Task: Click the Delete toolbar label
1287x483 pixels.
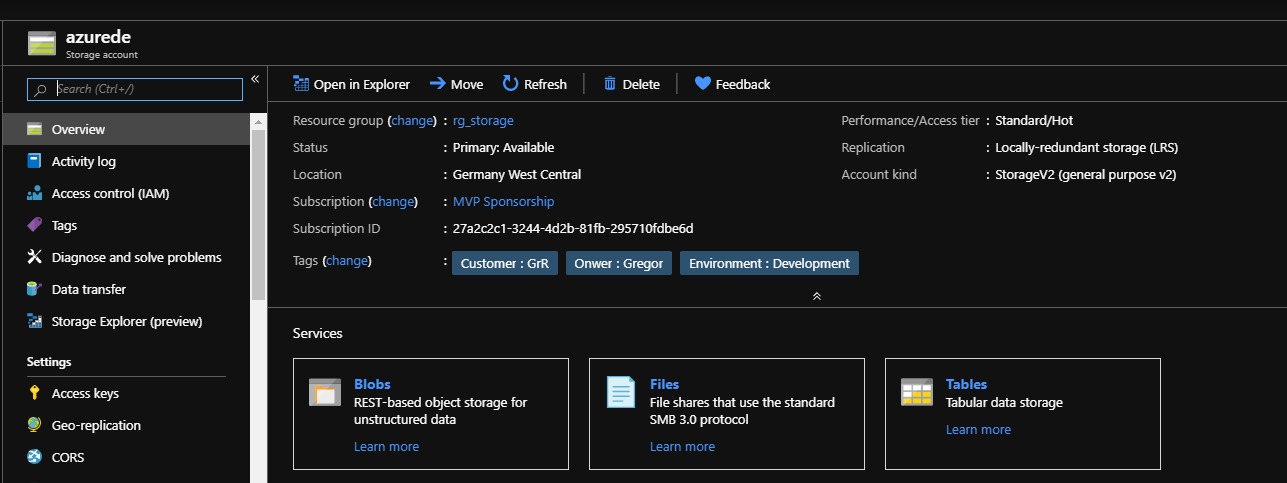Action: [641, 84]
